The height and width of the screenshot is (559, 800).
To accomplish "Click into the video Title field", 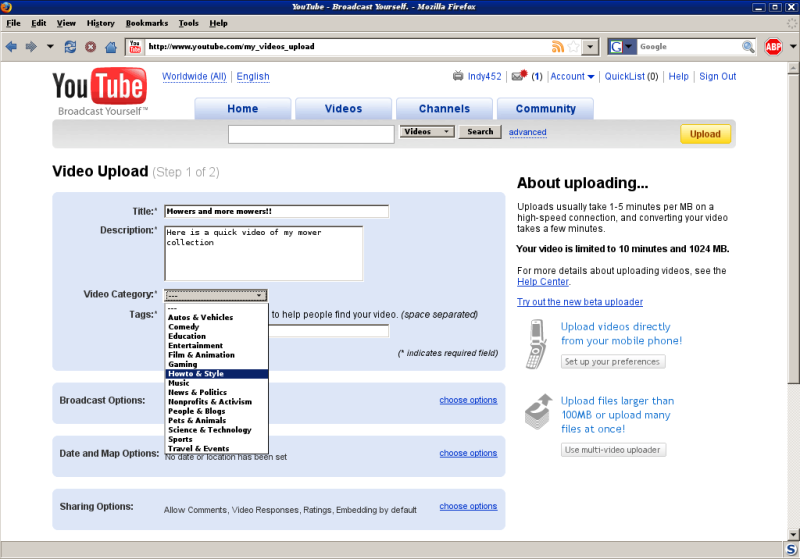I will [276, 211].
